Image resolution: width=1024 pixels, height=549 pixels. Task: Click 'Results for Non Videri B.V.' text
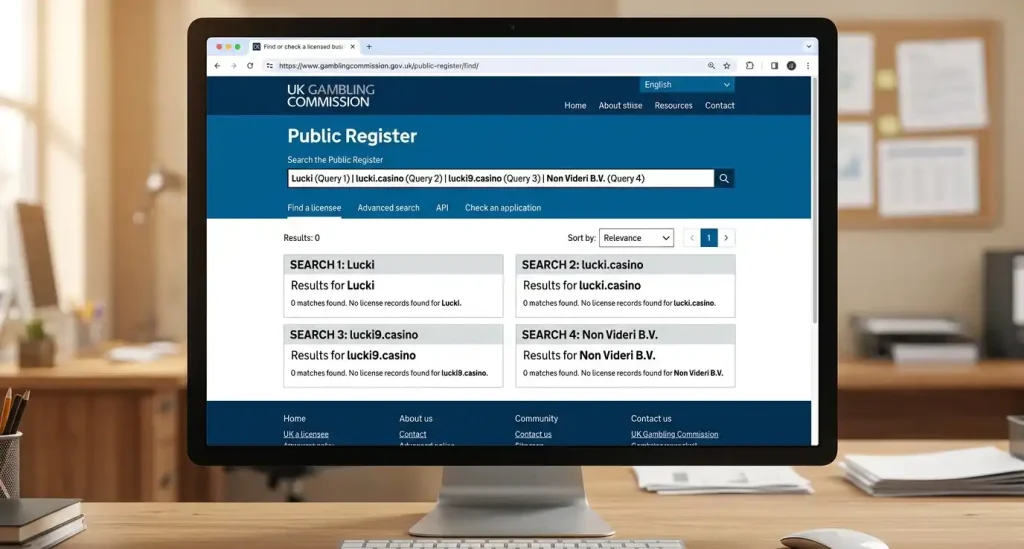(x=589, y=355)
